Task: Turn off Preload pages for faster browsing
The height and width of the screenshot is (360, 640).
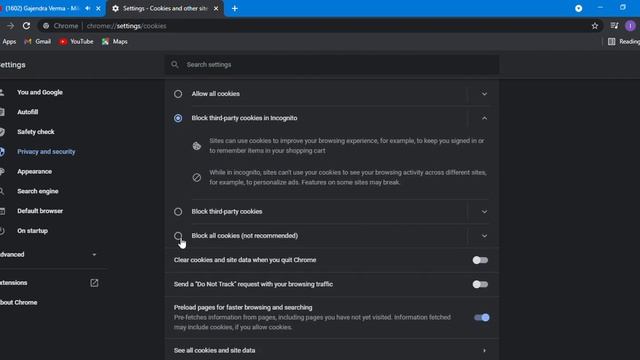Action: click(482, 317)
